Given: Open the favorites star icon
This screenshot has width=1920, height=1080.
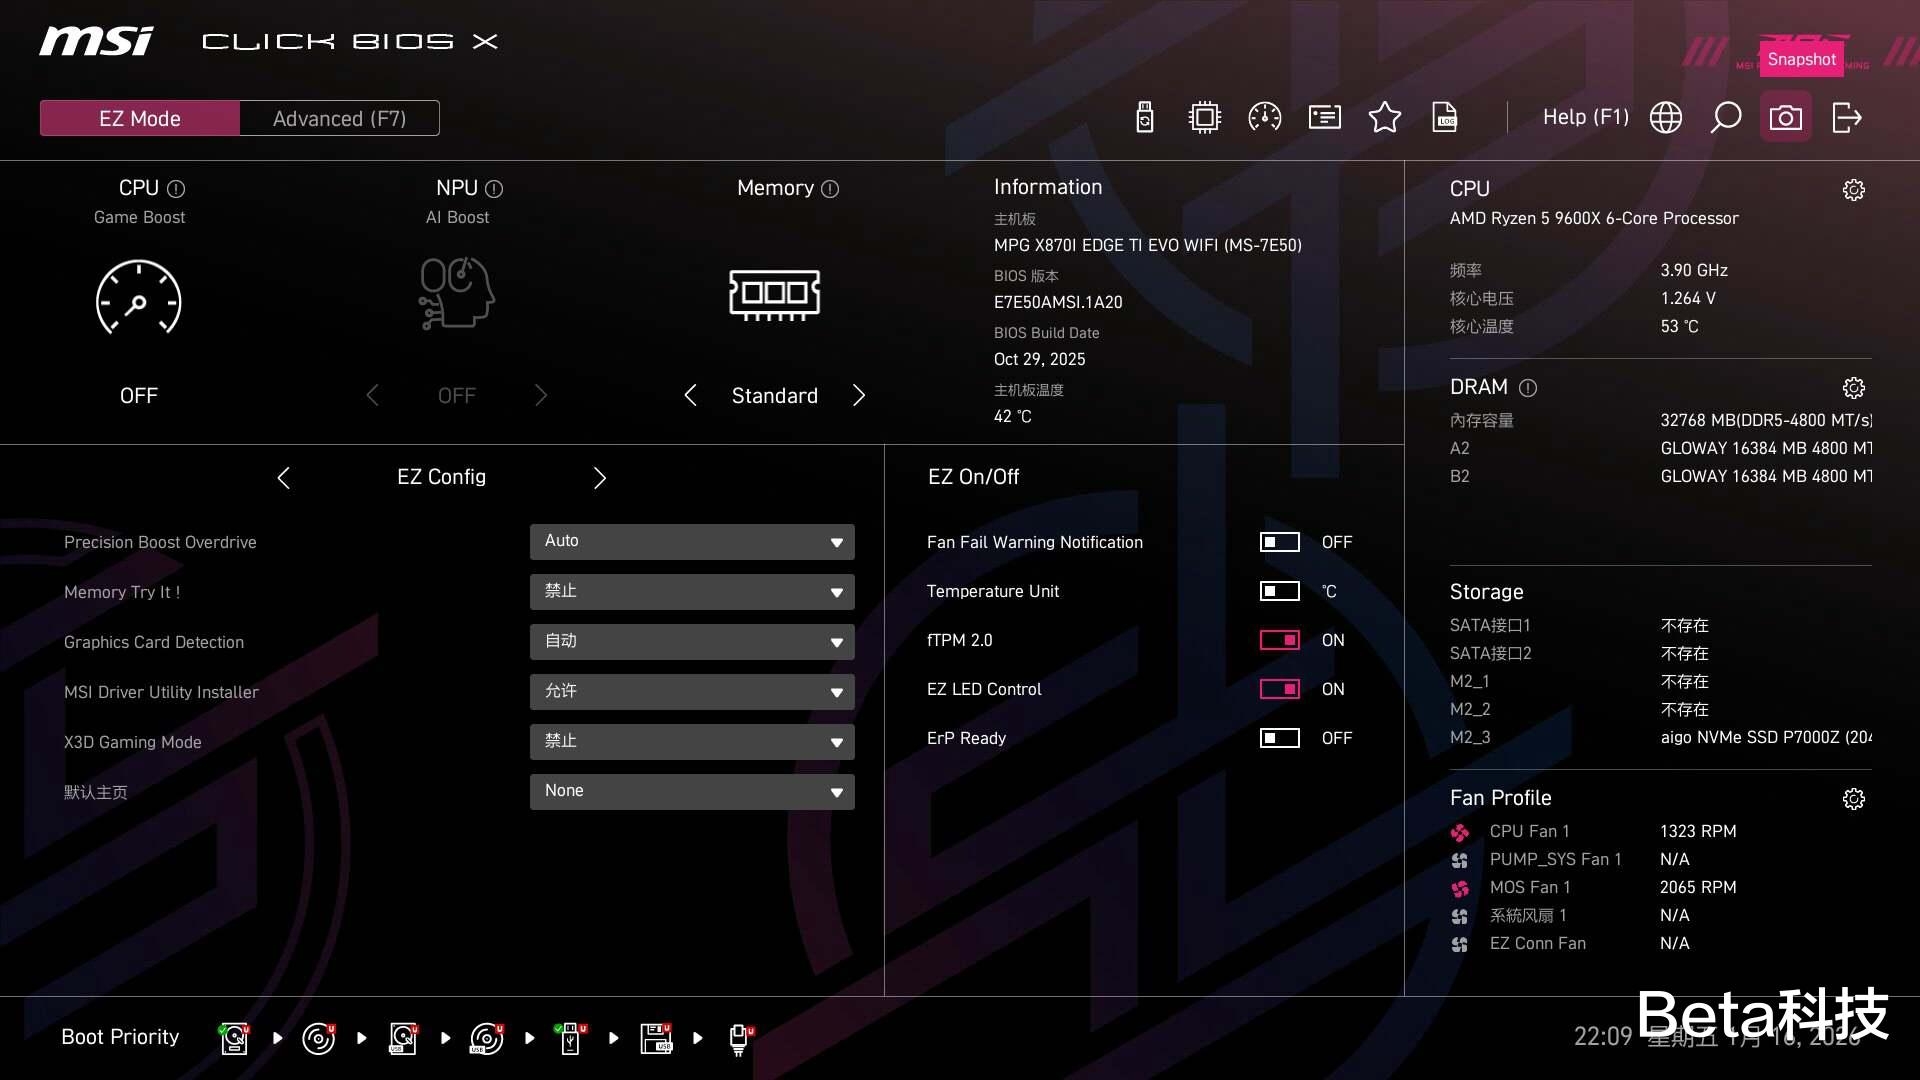Looking at the screenshot, I should 1385,118.
